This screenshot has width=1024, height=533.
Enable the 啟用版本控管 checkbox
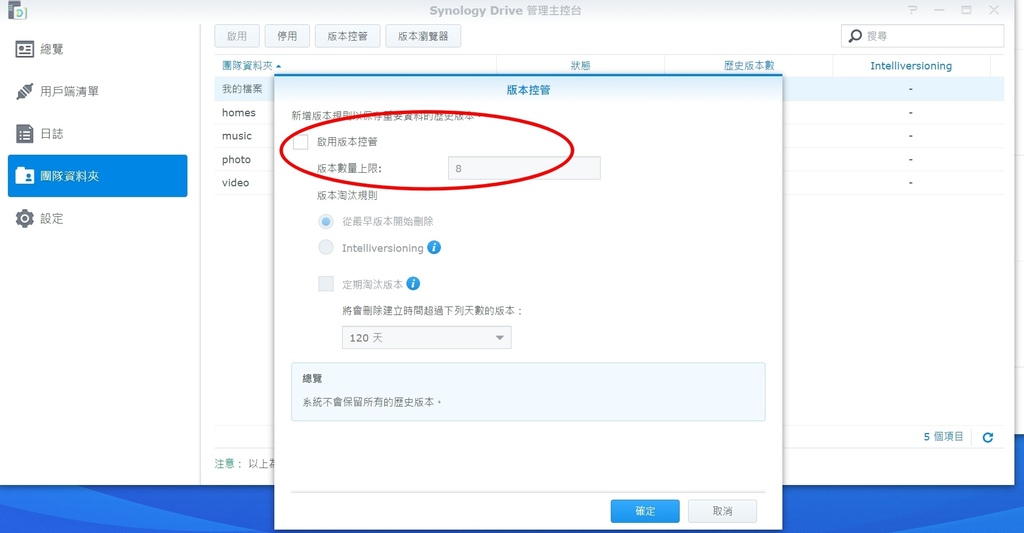point(300,142)
